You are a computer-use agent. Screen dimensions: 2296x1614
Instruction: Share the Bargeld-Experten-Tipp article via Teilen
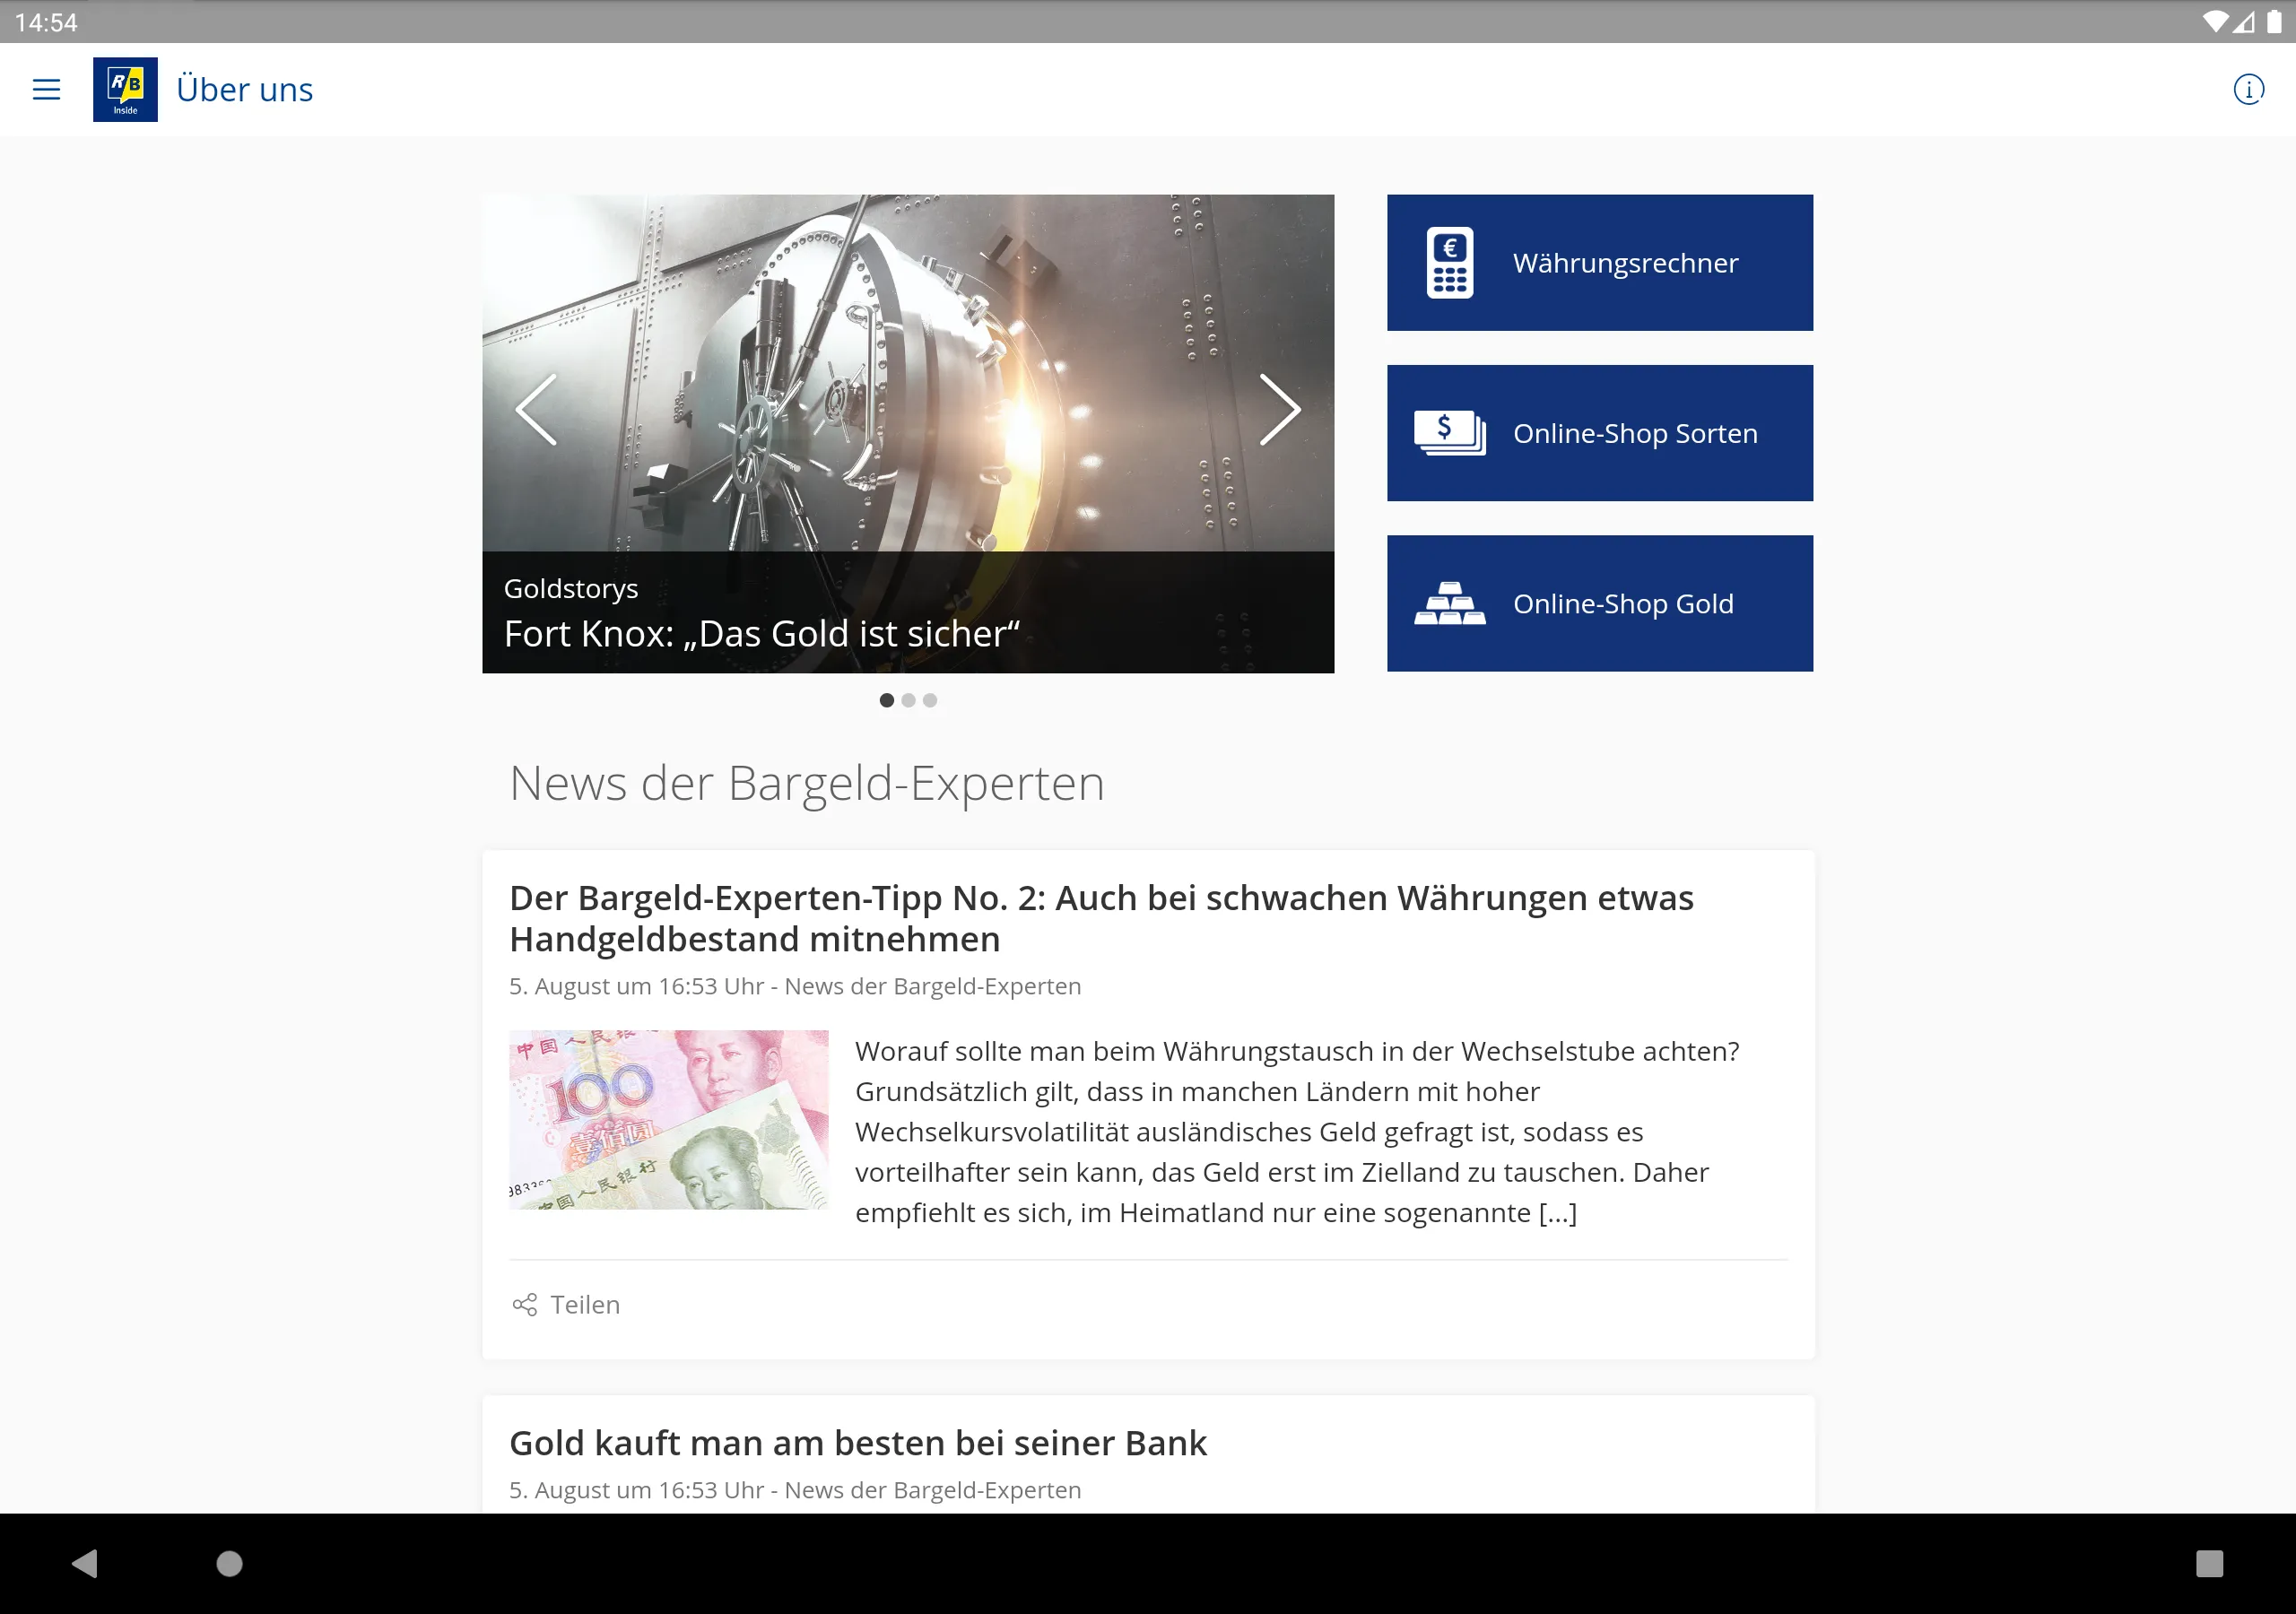(566, 1305)
